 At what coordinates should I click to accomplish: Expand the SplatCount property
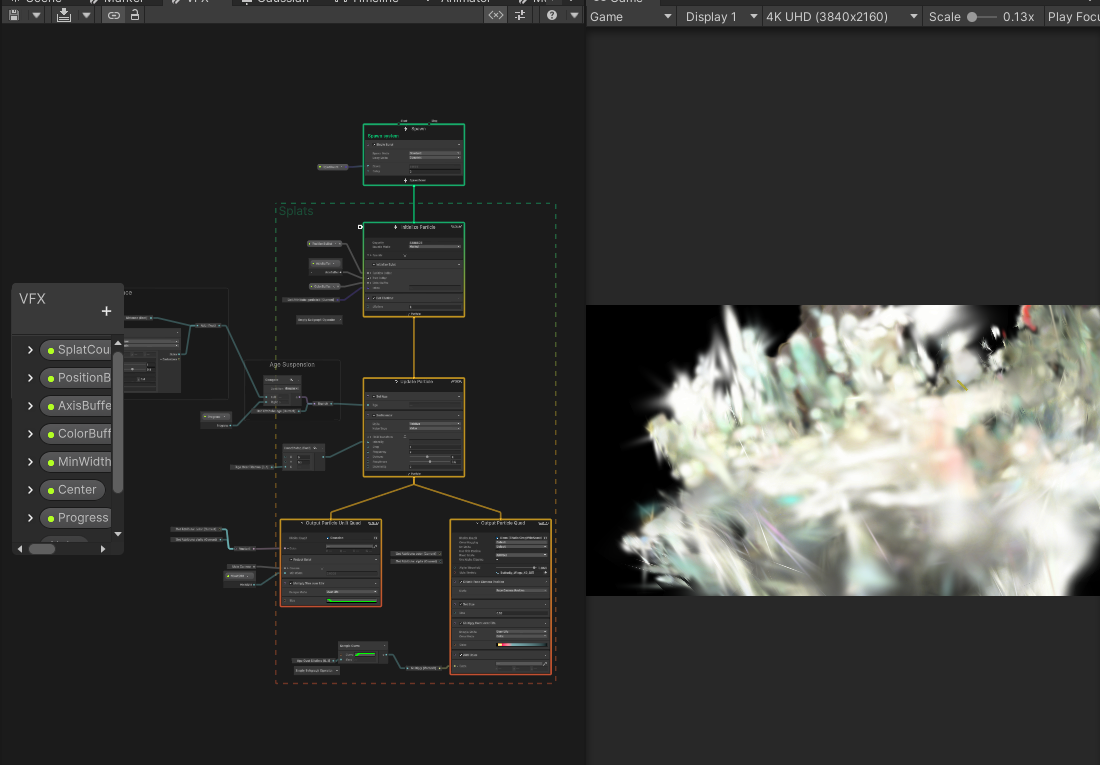30,350
